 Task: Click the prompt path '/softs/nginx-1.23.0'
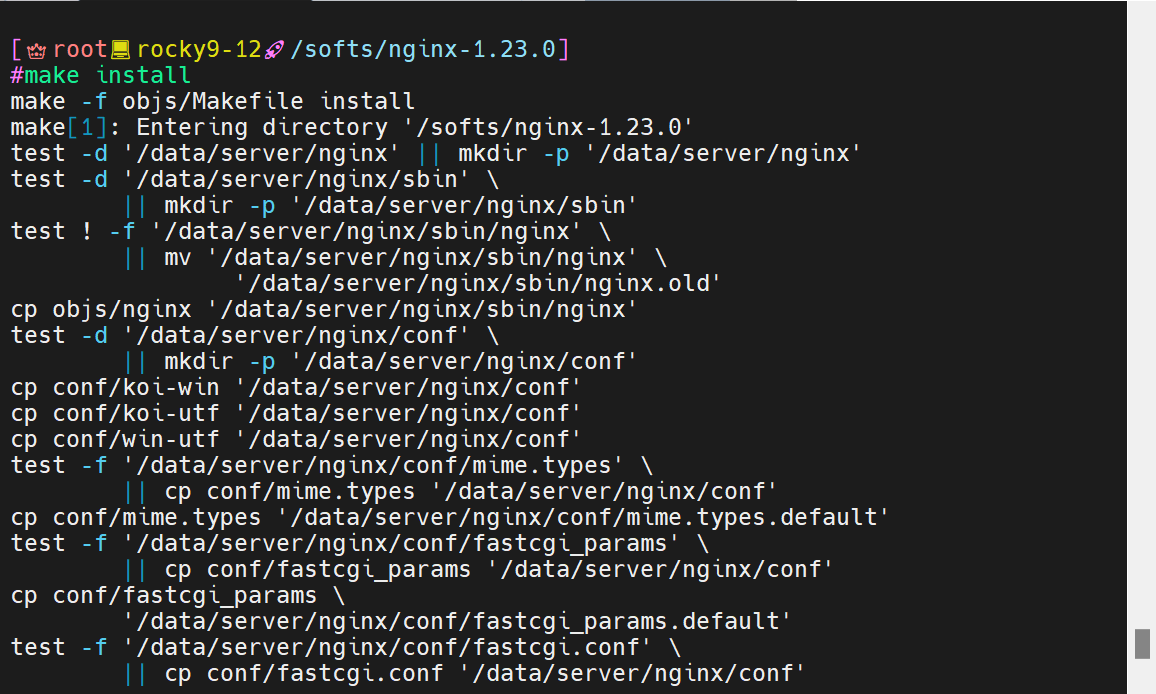423,49
